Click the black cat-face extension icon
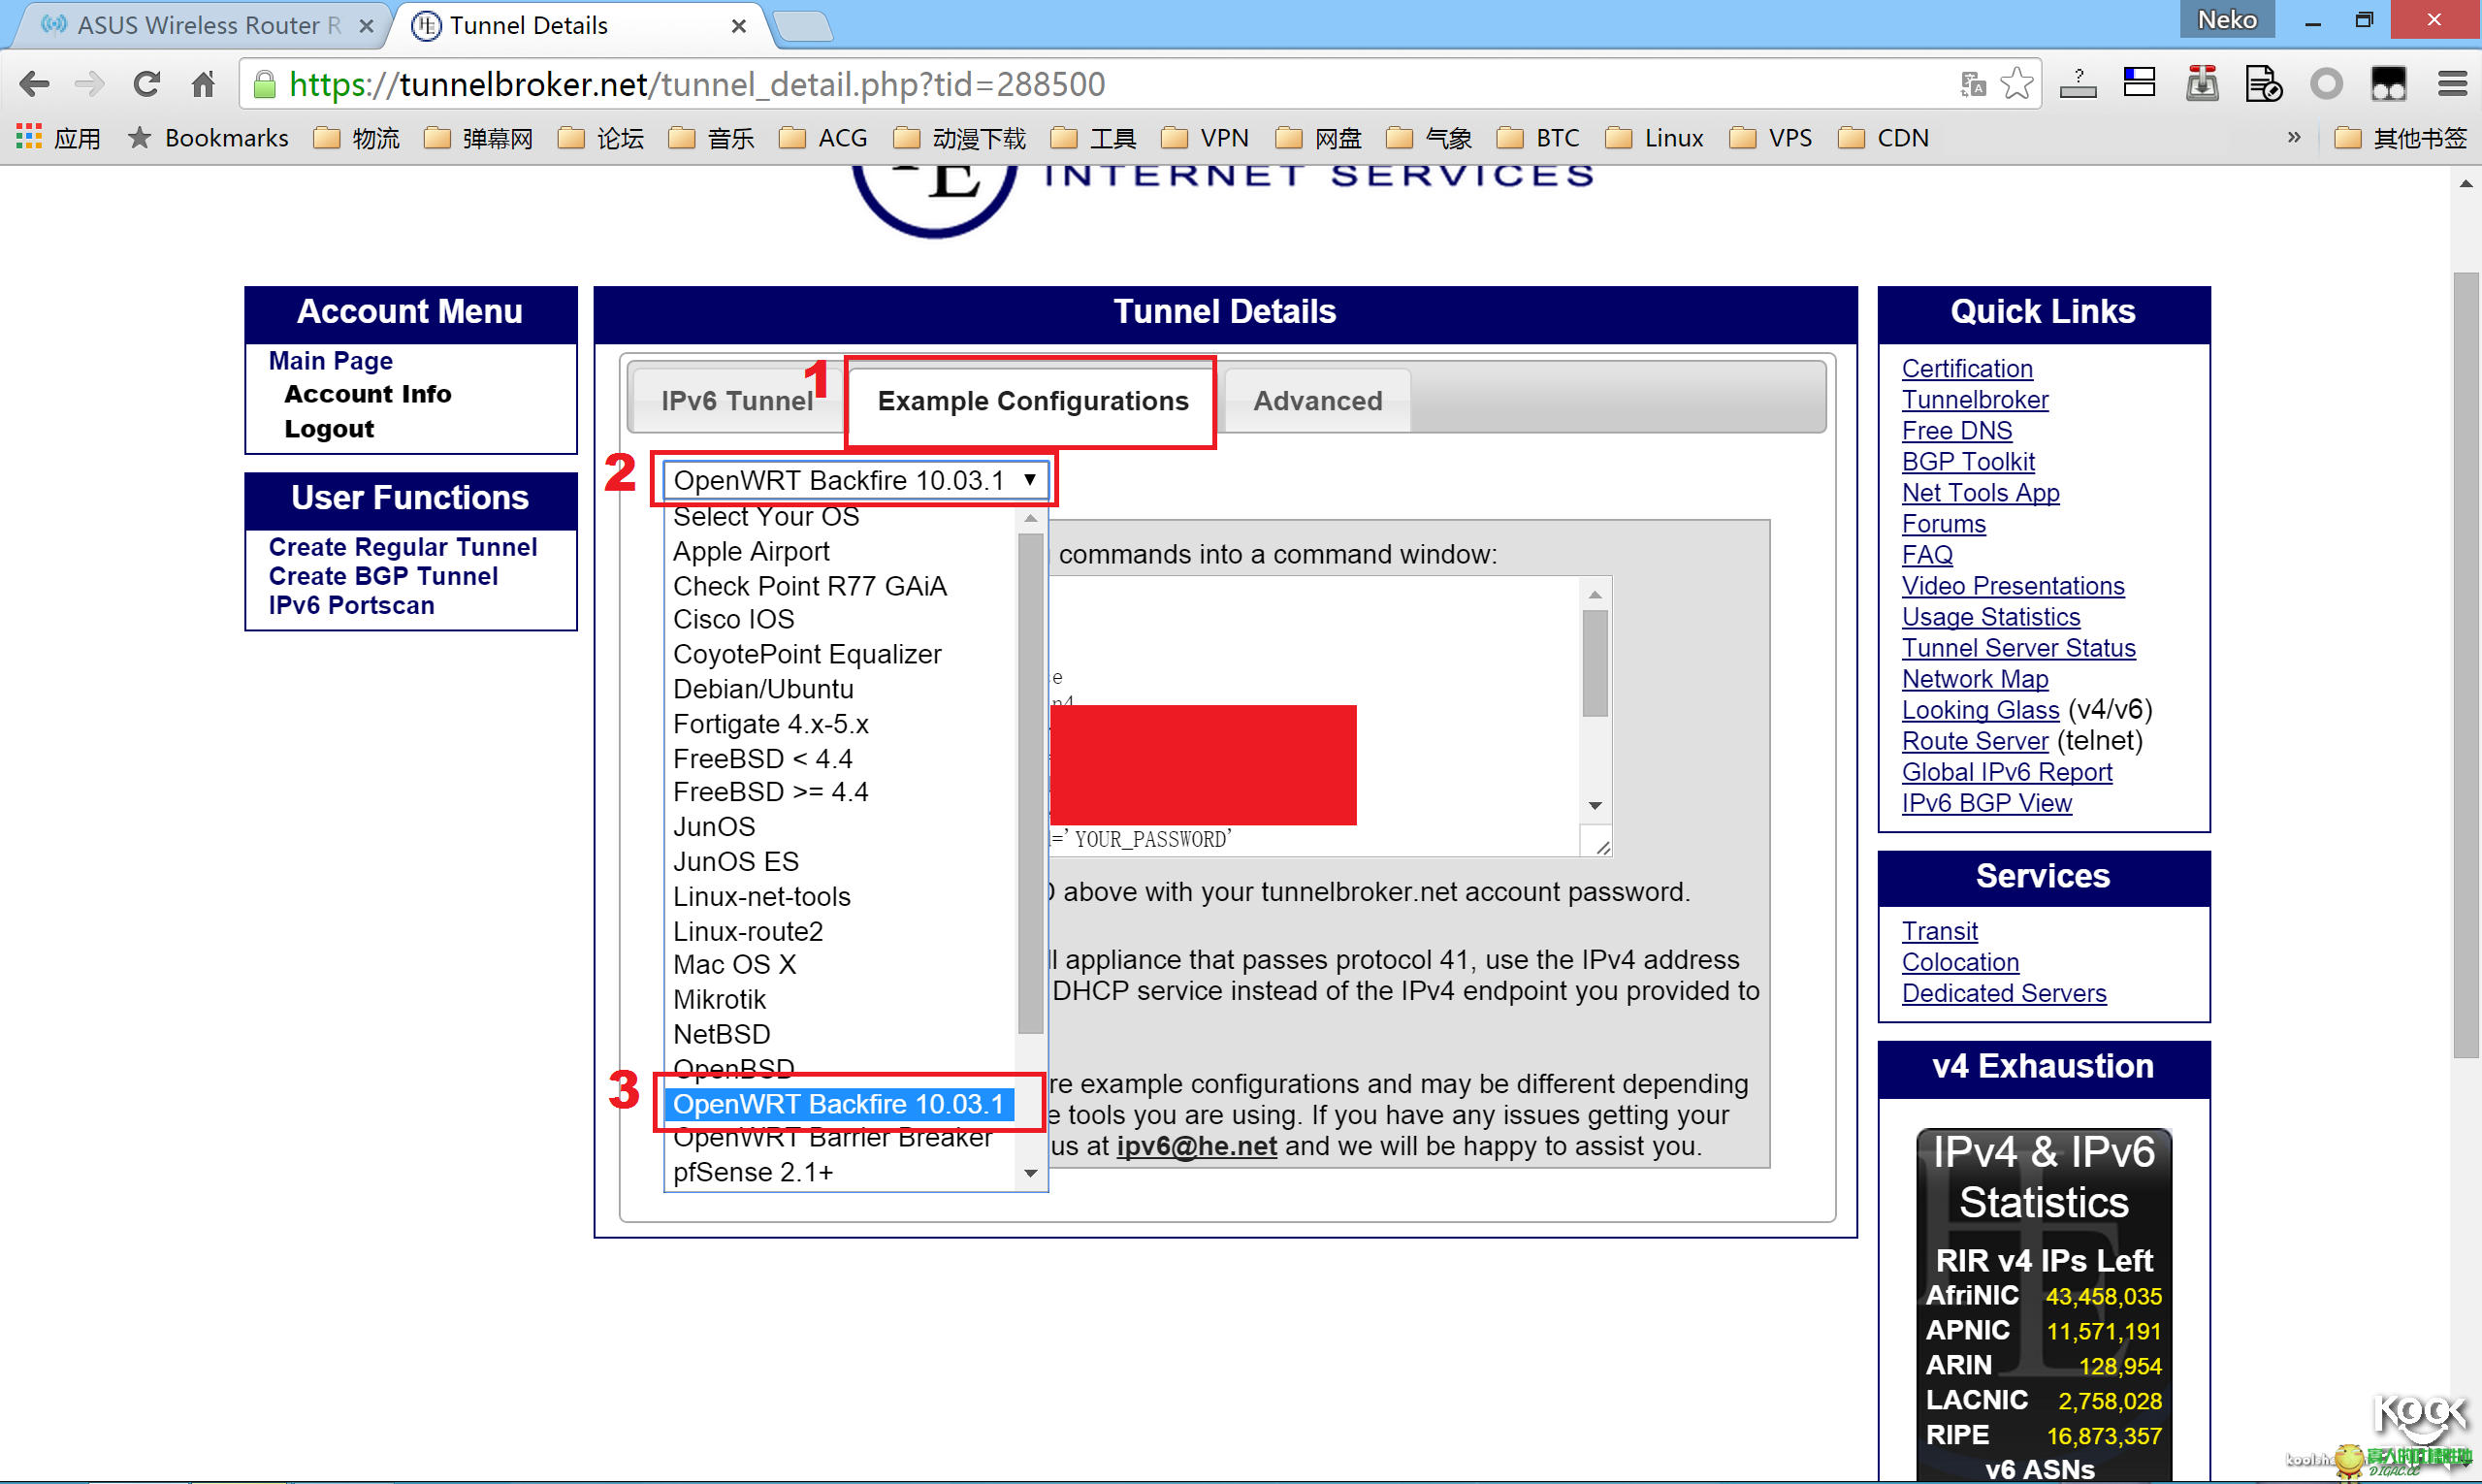Screen dimensions: 2482x1484 pyautogui.click(x=2388, y=84)
